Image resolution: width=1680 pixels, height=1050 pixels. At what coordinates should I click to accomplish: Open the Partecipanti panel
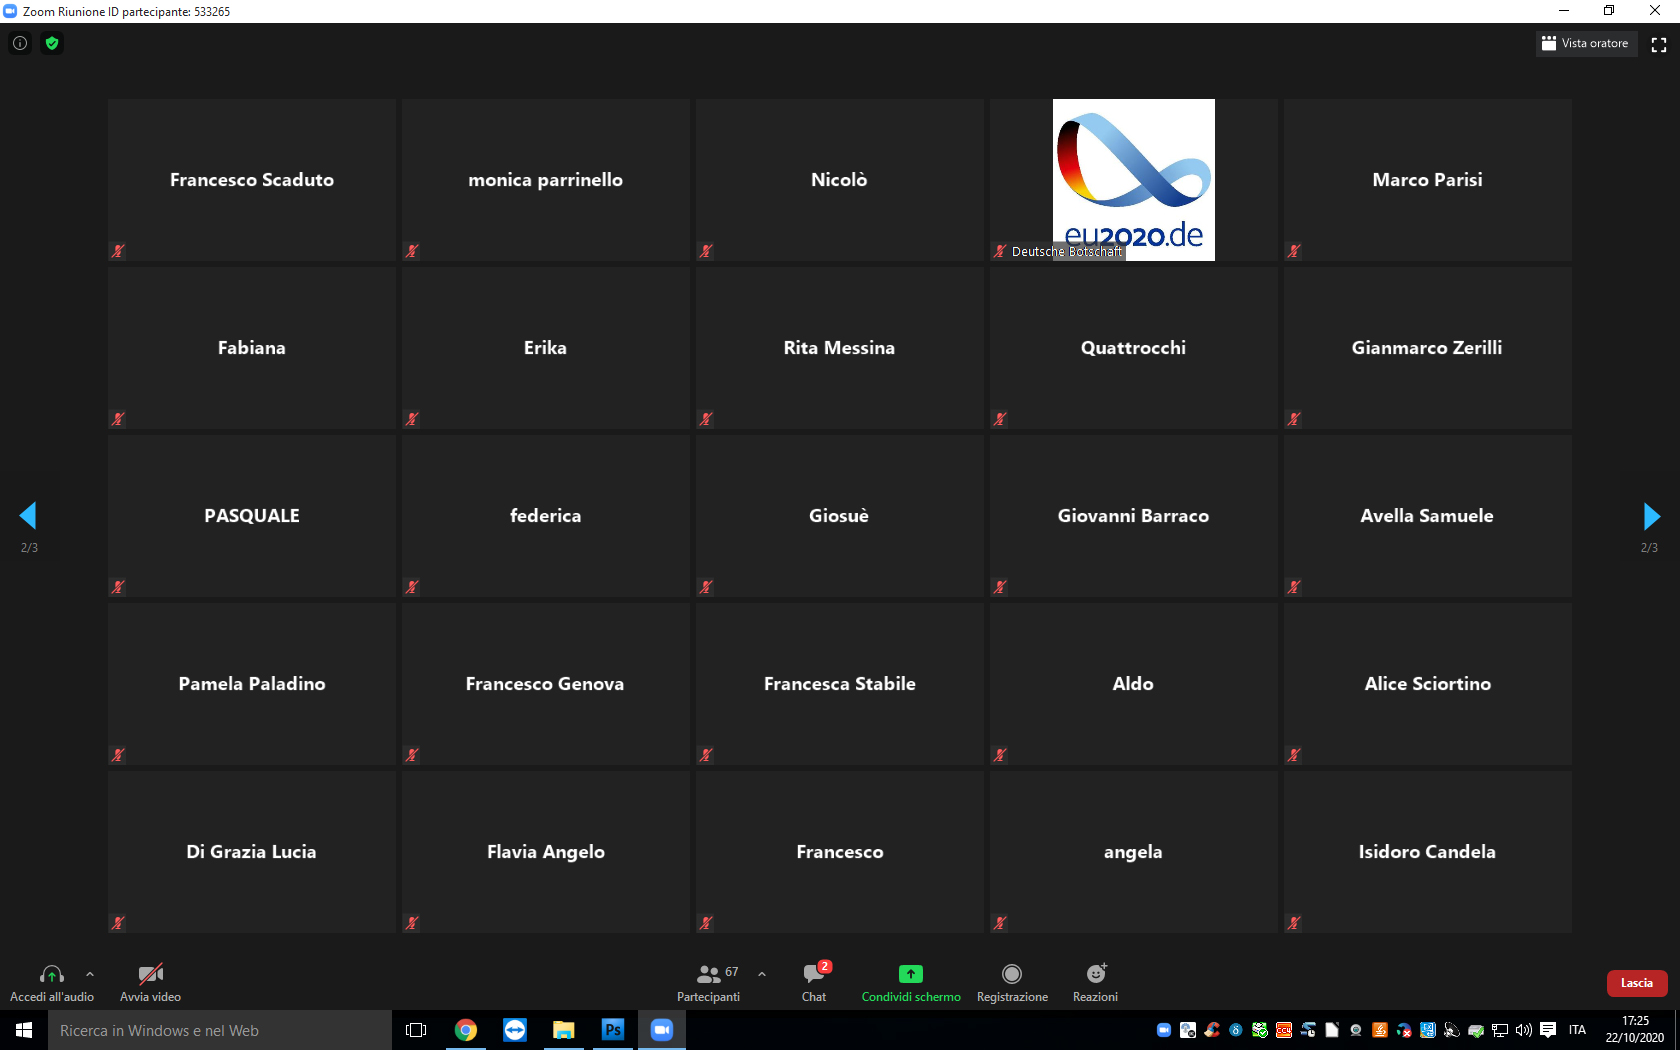709,983
